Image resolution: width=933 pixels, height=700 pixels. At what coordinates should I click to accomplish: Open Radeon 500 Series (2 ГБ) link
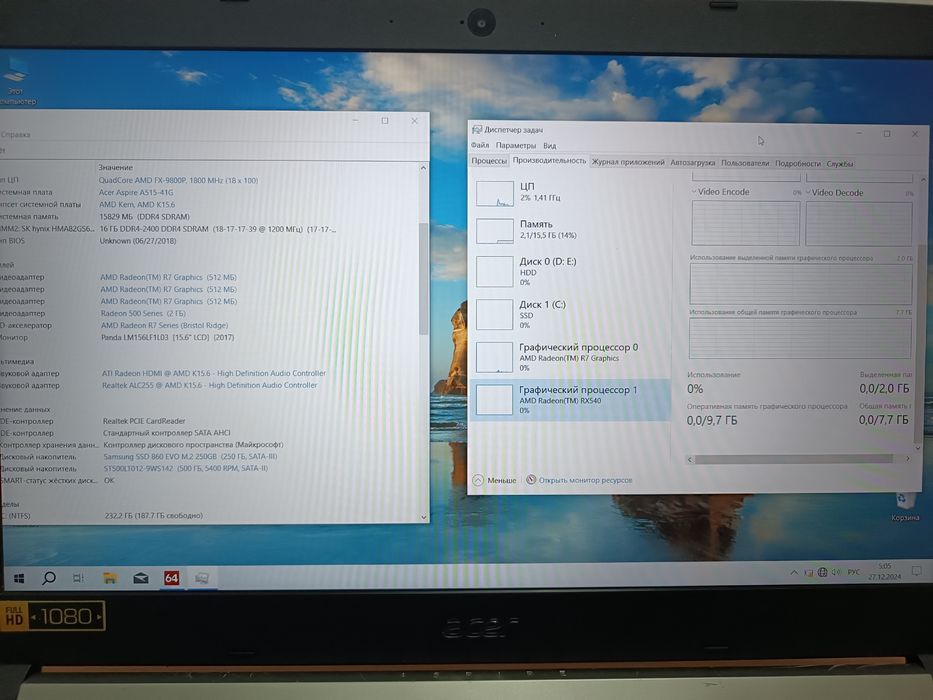pos(143,313)
